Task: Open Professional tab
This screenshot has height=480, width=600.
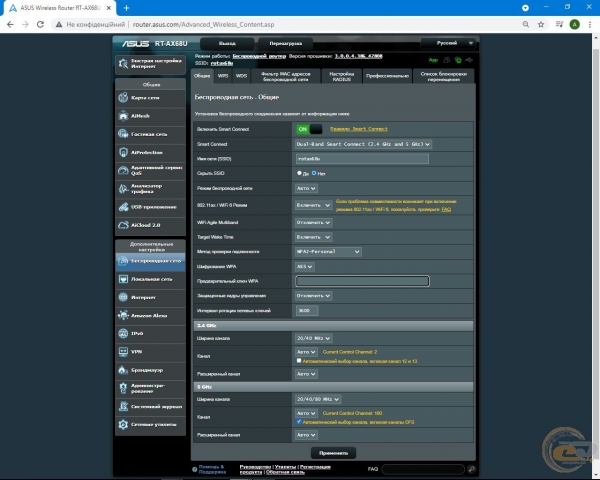Action: (387, 76)
